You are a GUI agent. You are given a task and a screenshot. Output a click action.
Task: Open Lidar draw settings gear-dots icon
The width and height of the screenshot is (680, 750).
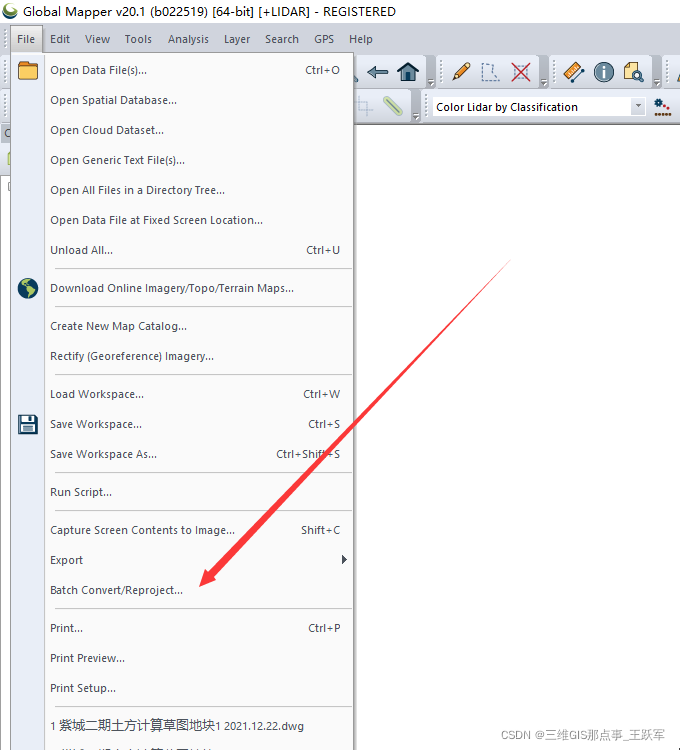coord(662,107)
